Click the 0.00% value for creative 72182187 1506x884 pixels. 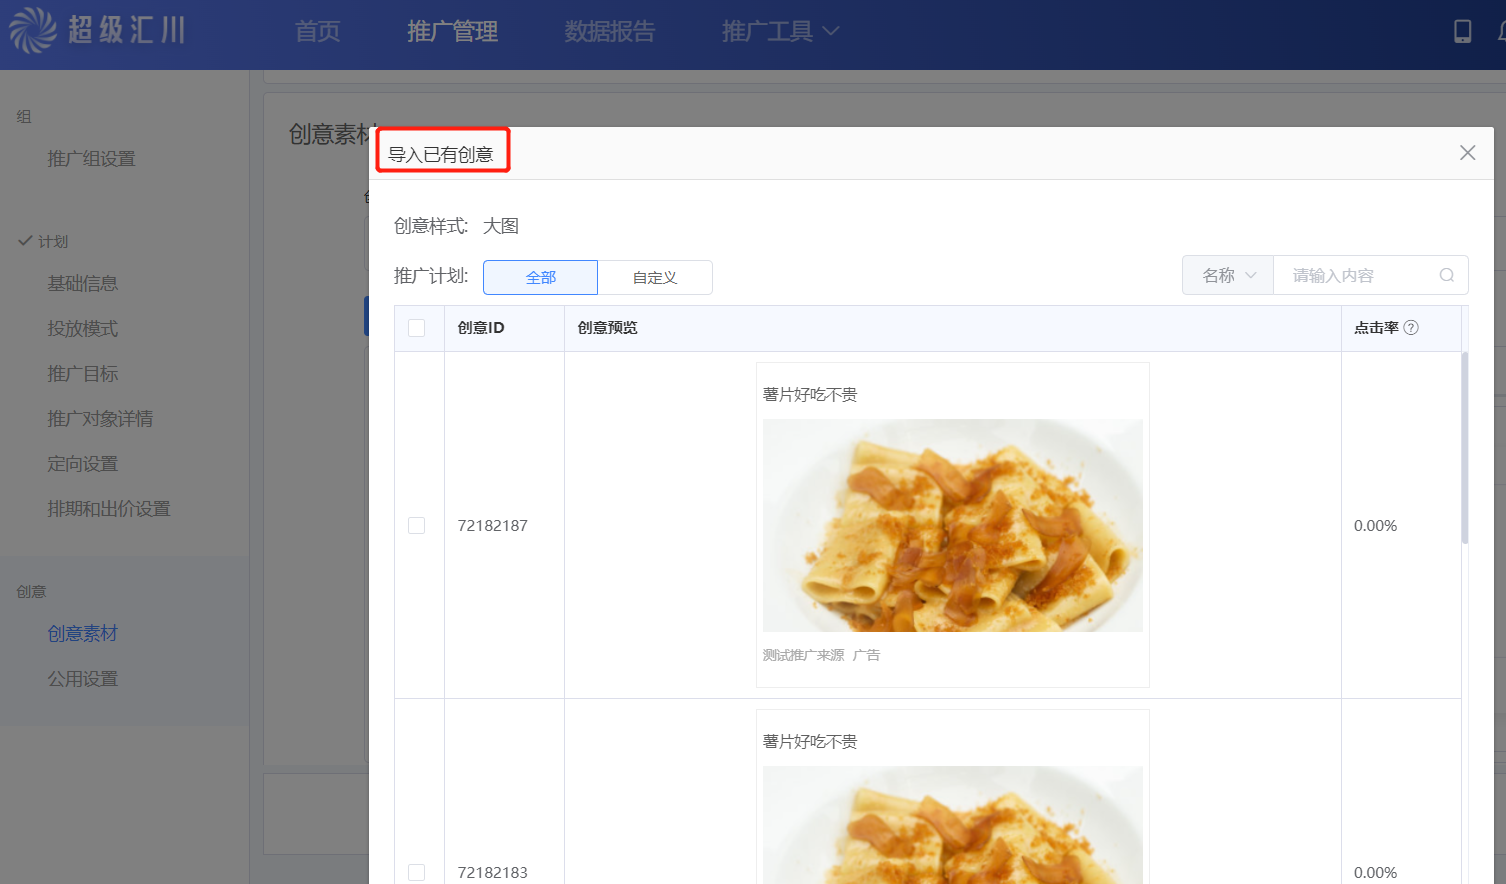(x=1376, y=526)
